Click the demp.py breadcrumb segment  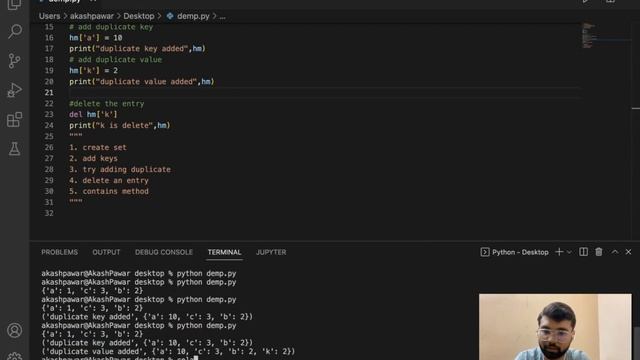click(x=188, y=16)
